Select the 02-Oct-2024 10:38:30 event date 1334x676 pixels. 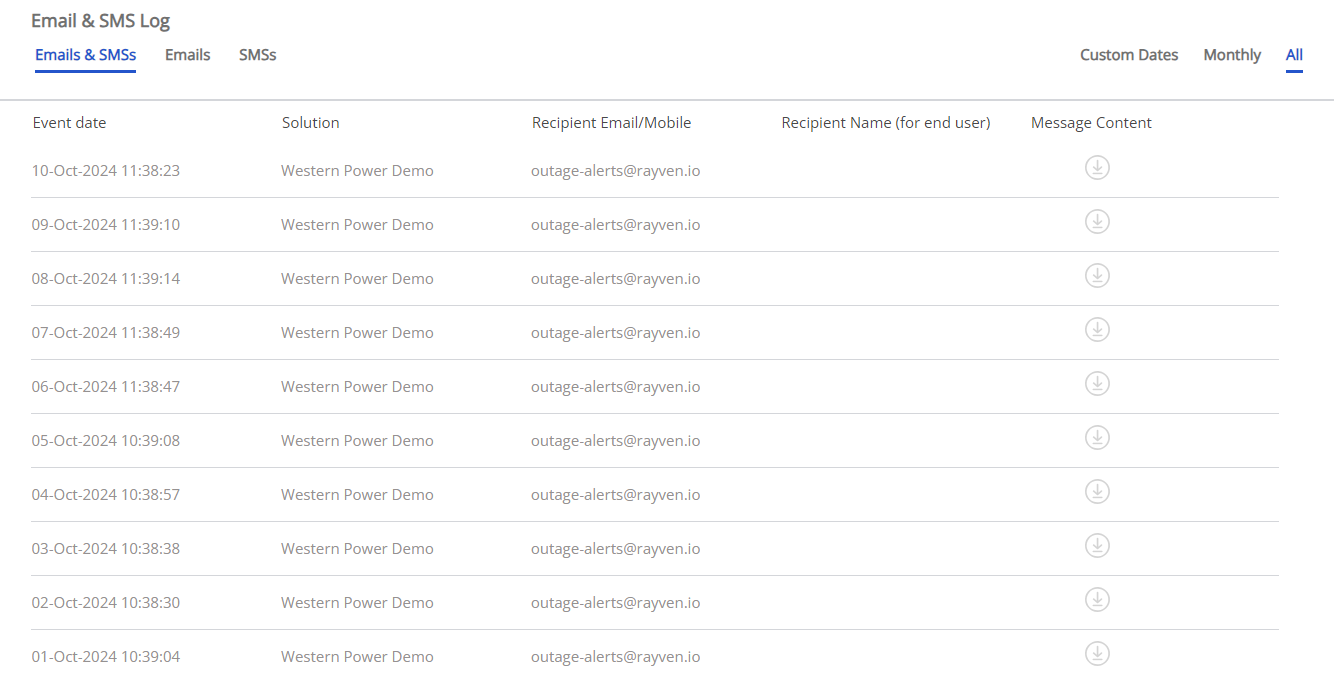coord(106,603)
